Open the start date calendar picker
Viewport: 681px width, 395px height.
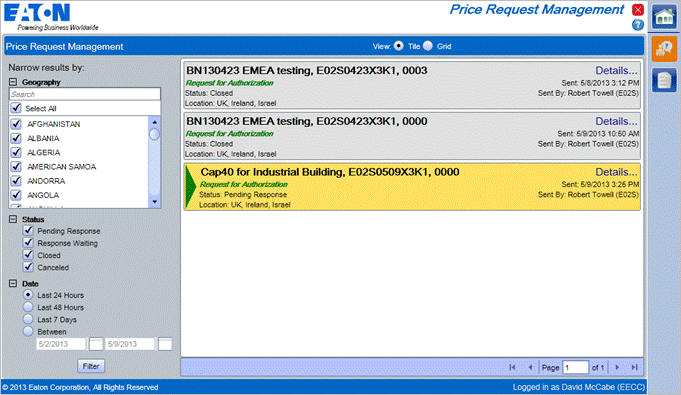point(96,344)
